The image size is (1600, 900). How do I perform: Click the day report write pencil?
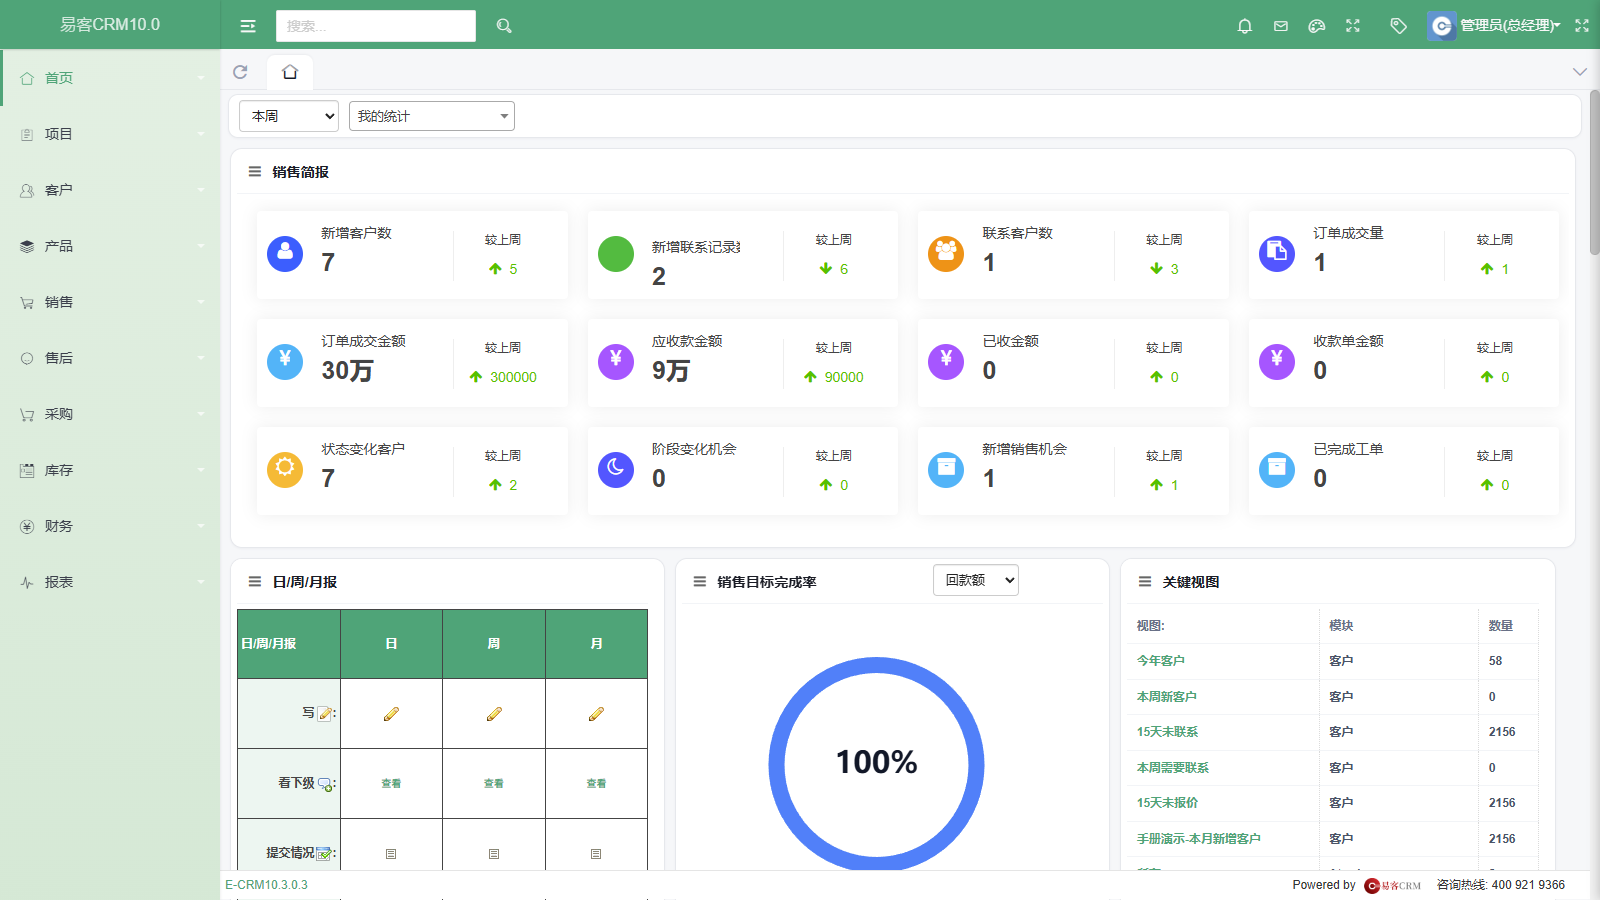[x=391, y=714]
